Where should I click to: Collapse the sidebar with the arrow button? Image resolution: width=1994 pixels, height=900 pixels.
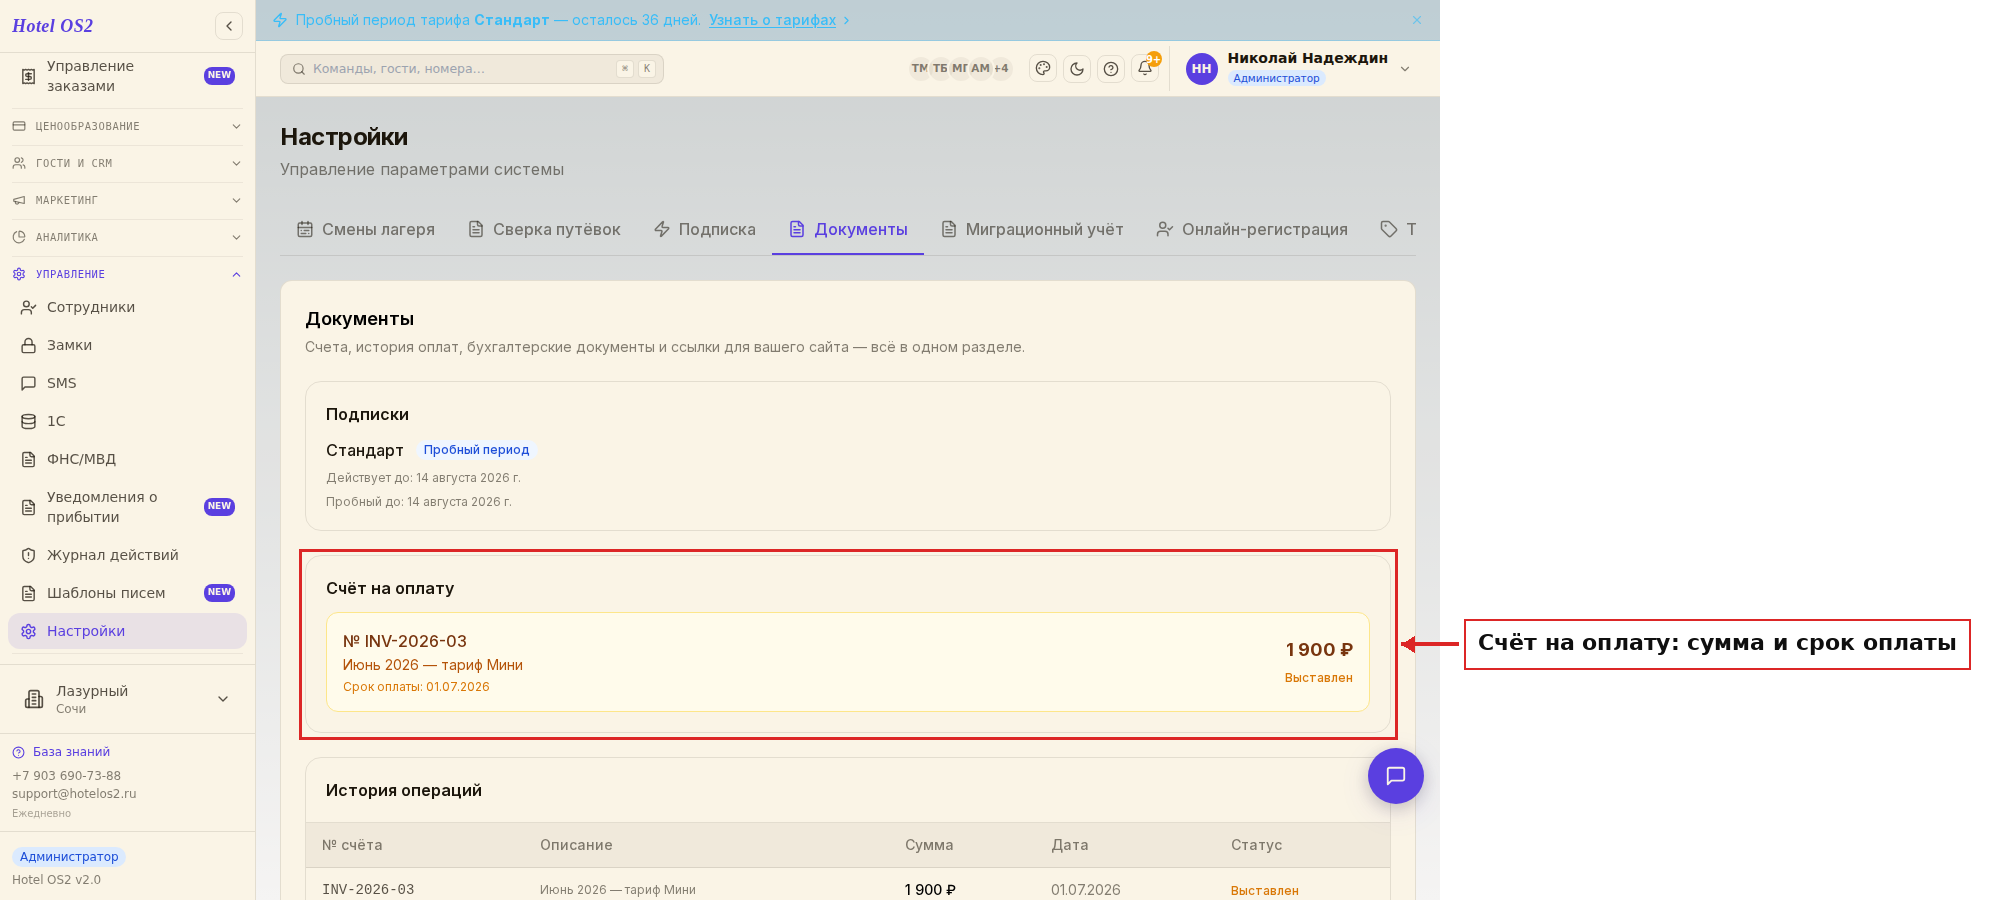point(229,26)
